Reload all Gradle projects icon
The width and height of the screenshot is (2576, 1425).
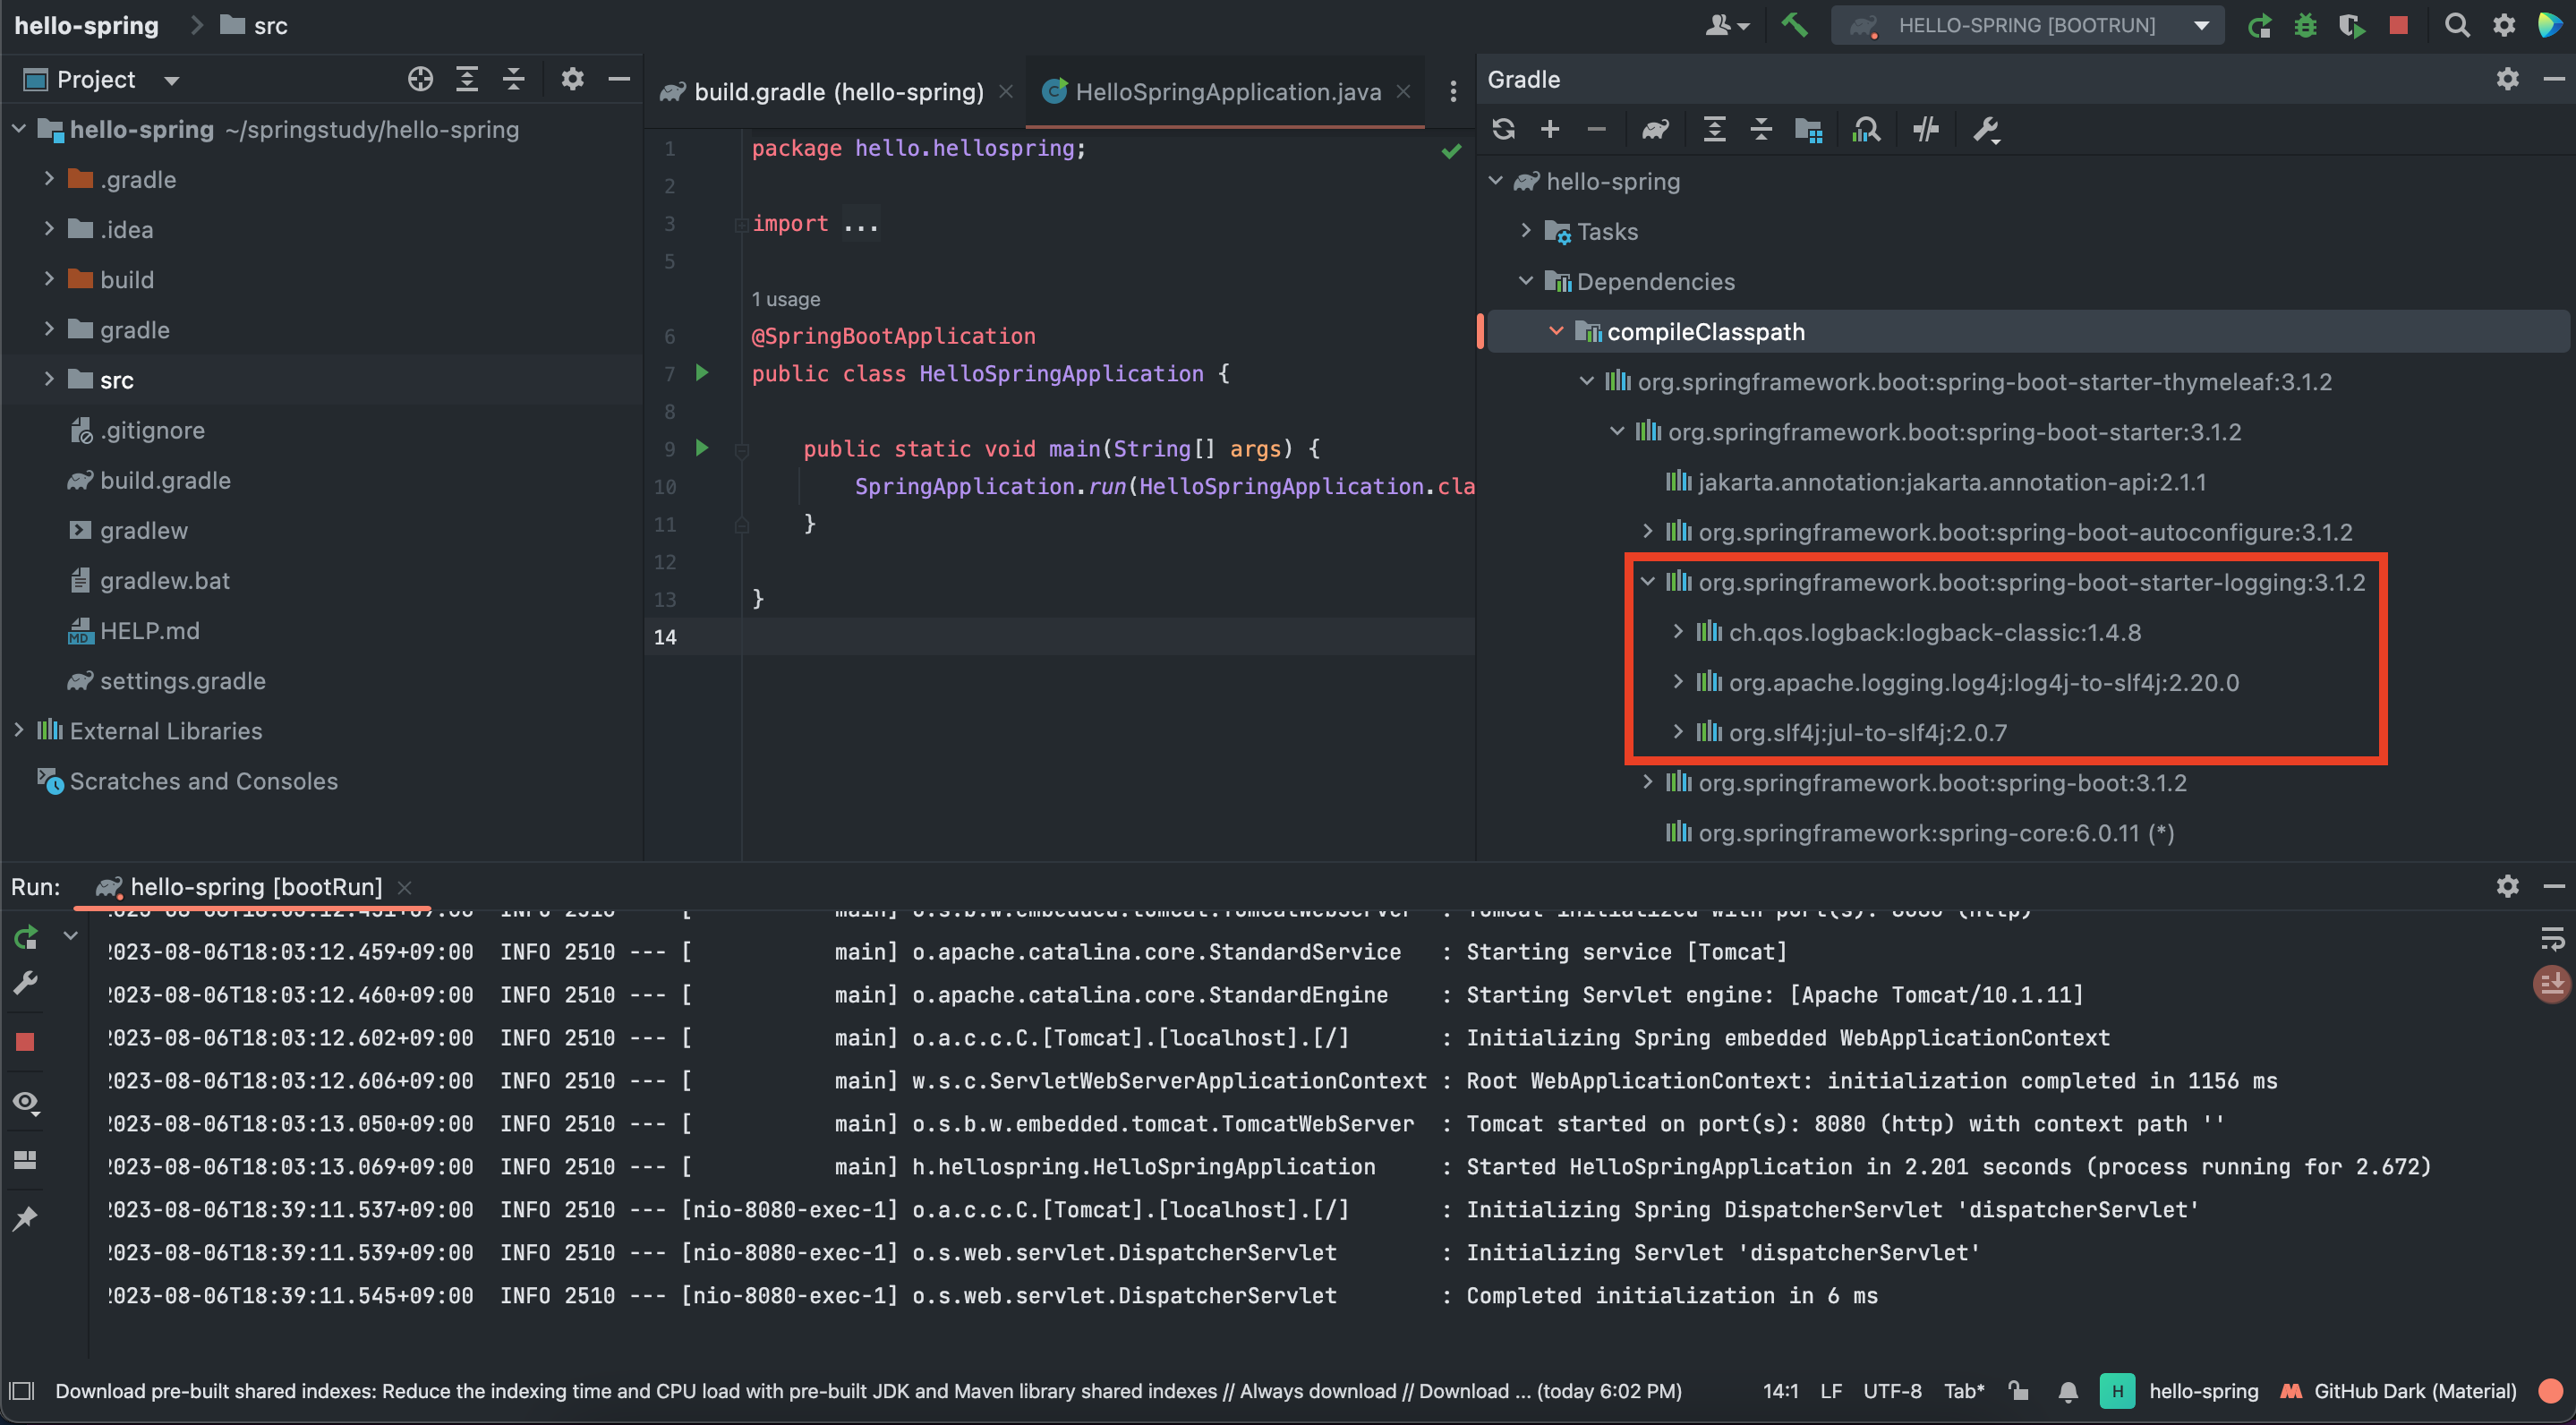click(x=1503, y=129)
